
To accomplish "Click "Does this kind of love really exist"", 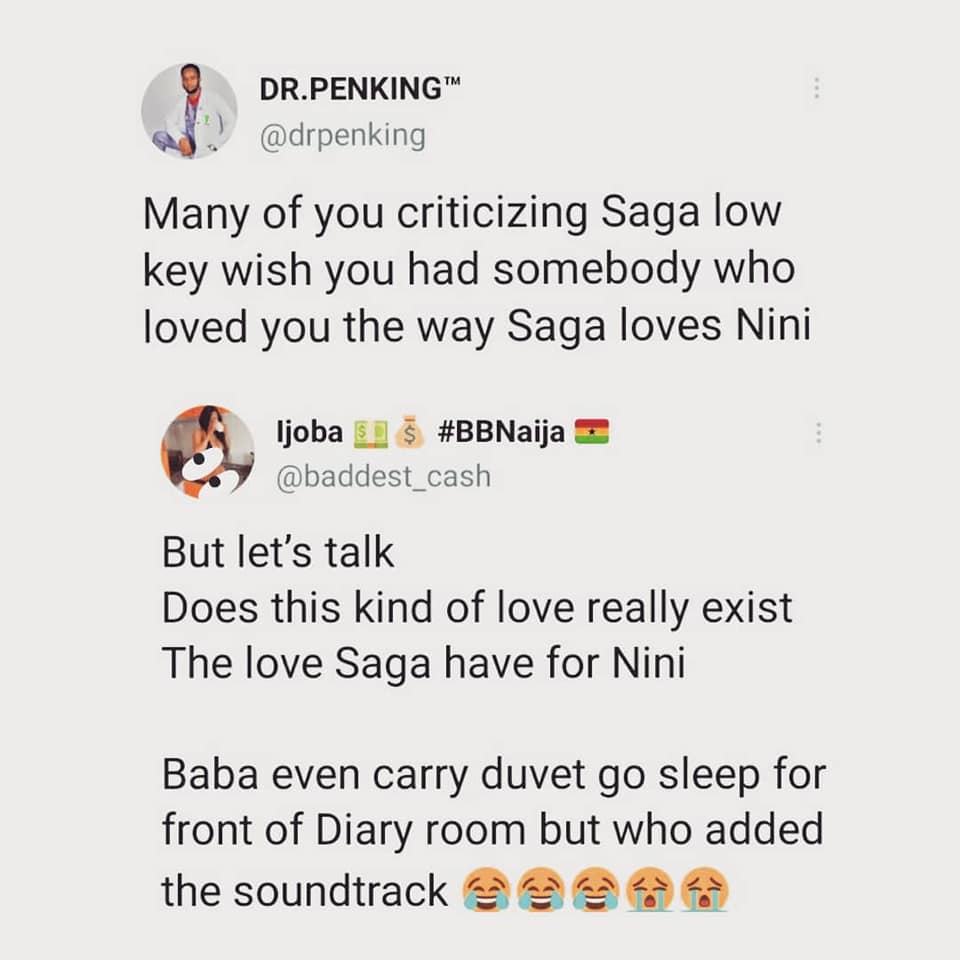I will click(x=477, y=607).
